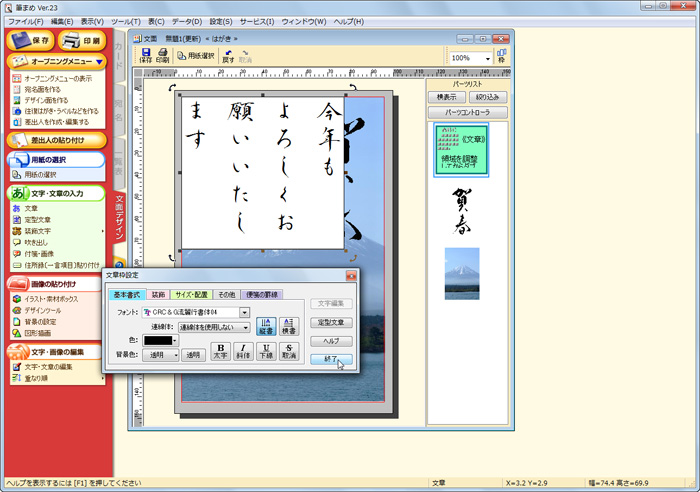Toggle 横書 horizontal writing mode
The width and height of the screenshot is (700, 492).
(x=288, y=325)
